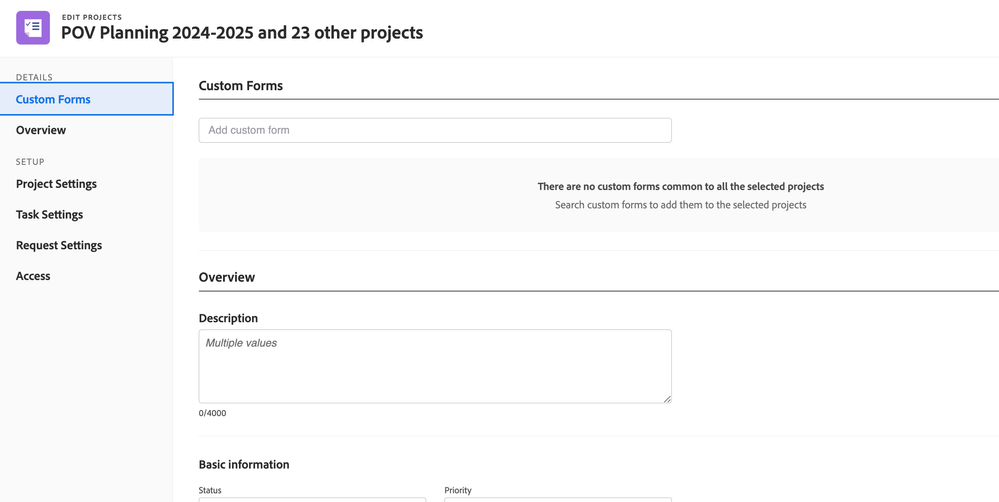Focus the Add custom form search field
Image resolution: width=999 pixels, height=502 pixels.
point(435,130)
